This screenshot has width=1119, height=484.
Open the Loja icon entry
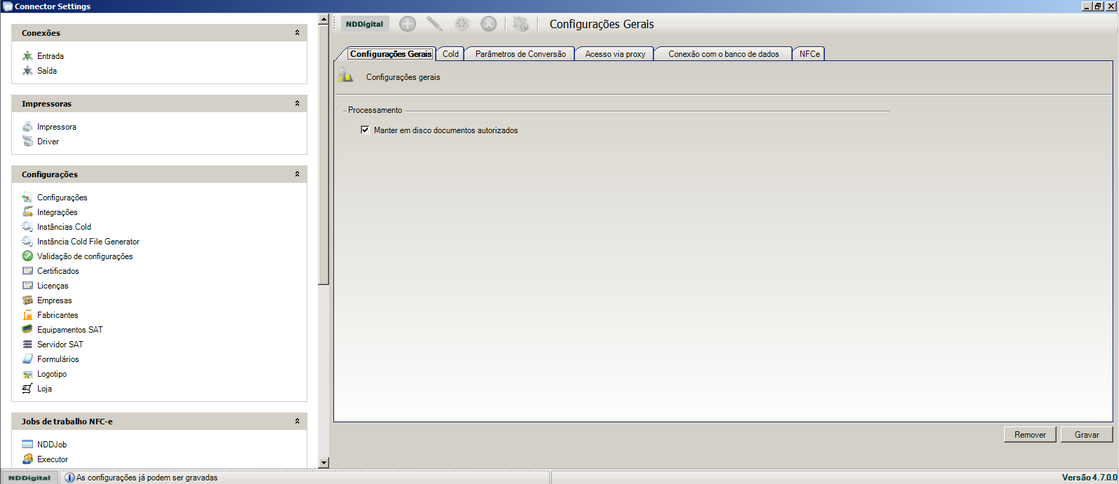click(28, 388)
